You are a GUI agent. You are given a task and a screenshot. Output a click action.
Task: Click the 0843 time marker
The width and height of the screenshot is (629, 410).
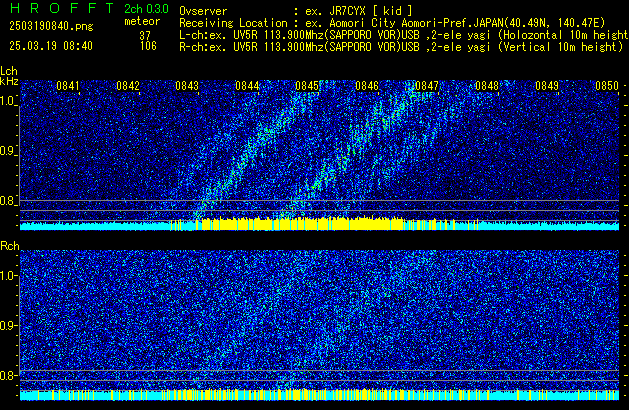pyautogui.click(x=187, y=86)
